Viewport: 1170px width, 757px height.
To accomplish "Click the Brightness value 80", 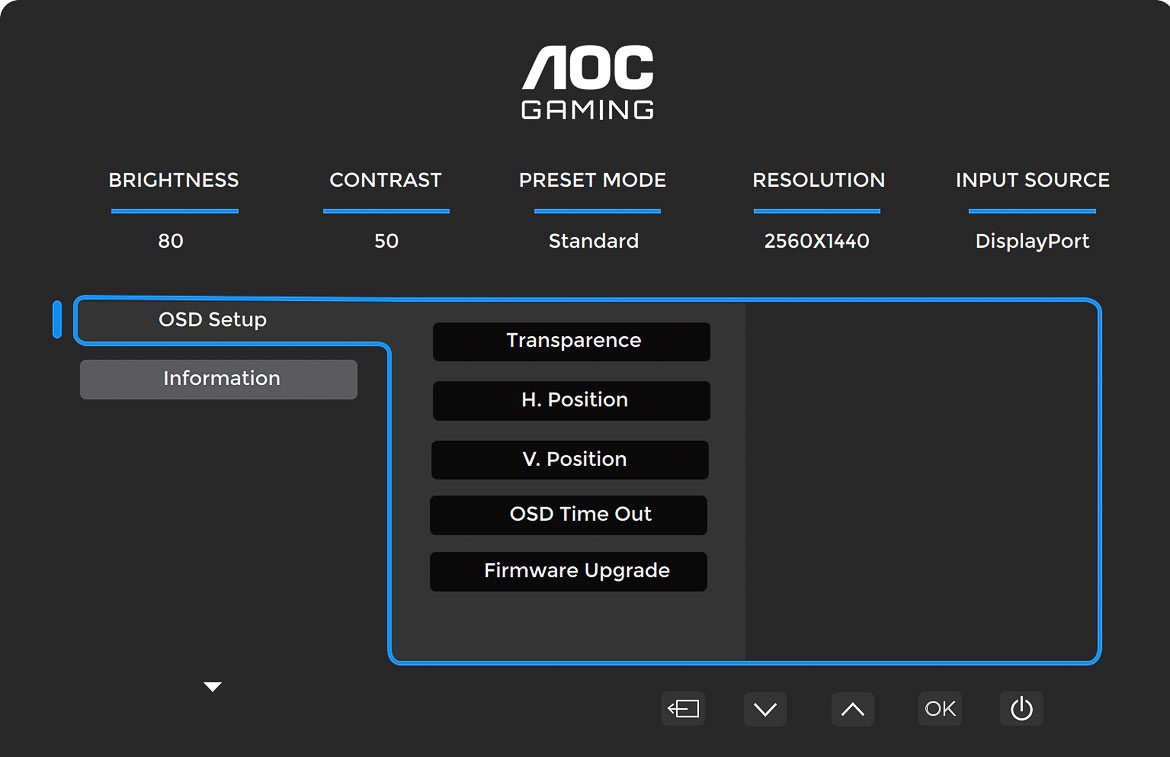I will (x=171, y=241).
